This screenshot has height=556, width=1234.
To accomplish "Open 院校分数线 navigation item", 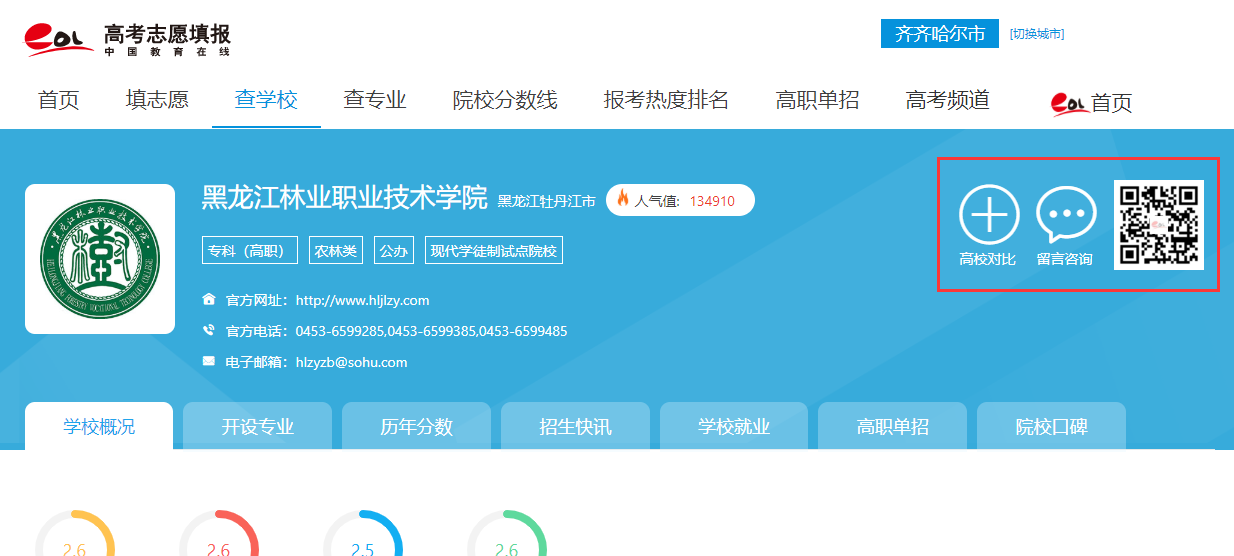I will point(505,100).
